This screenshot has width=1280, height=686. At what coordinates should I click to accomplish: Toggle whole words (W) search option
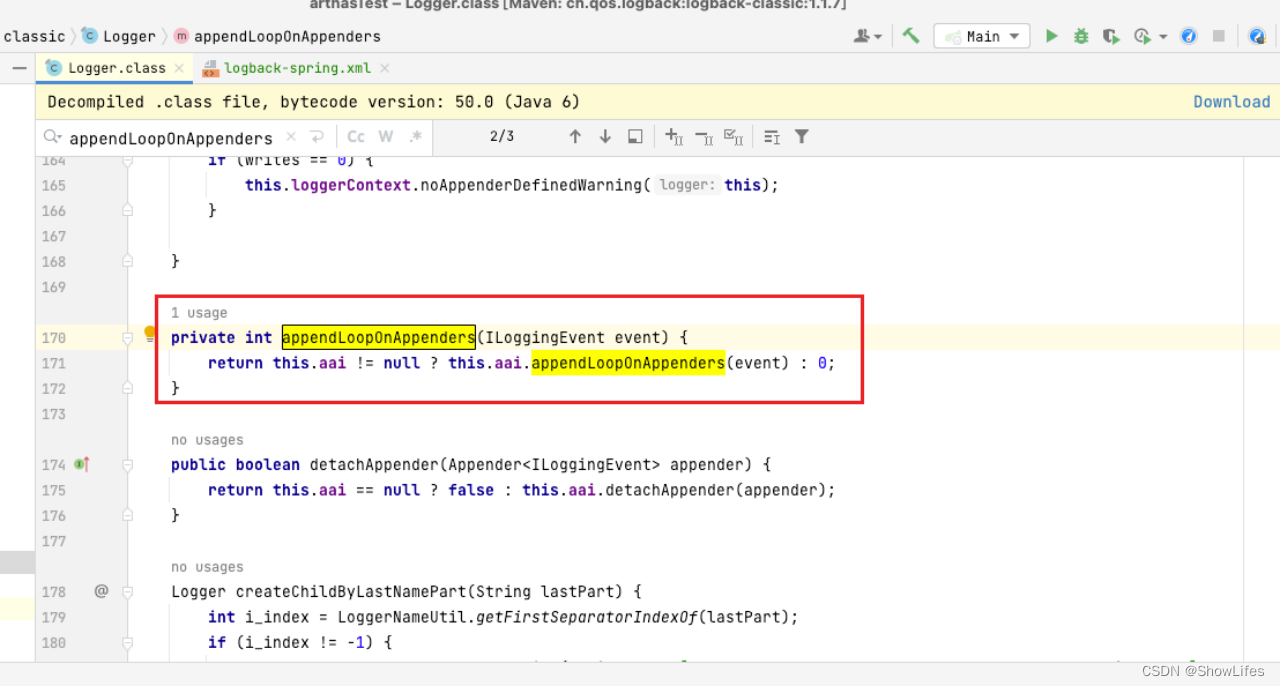click(x=385, y=136)
